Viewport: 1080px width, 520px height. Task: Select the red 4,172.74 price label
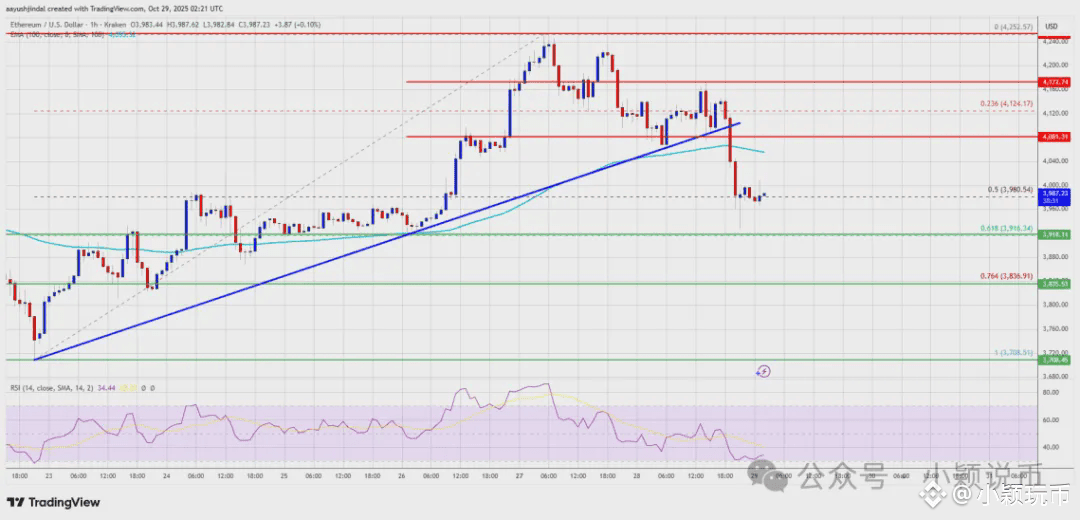(x=1054, y=82)
